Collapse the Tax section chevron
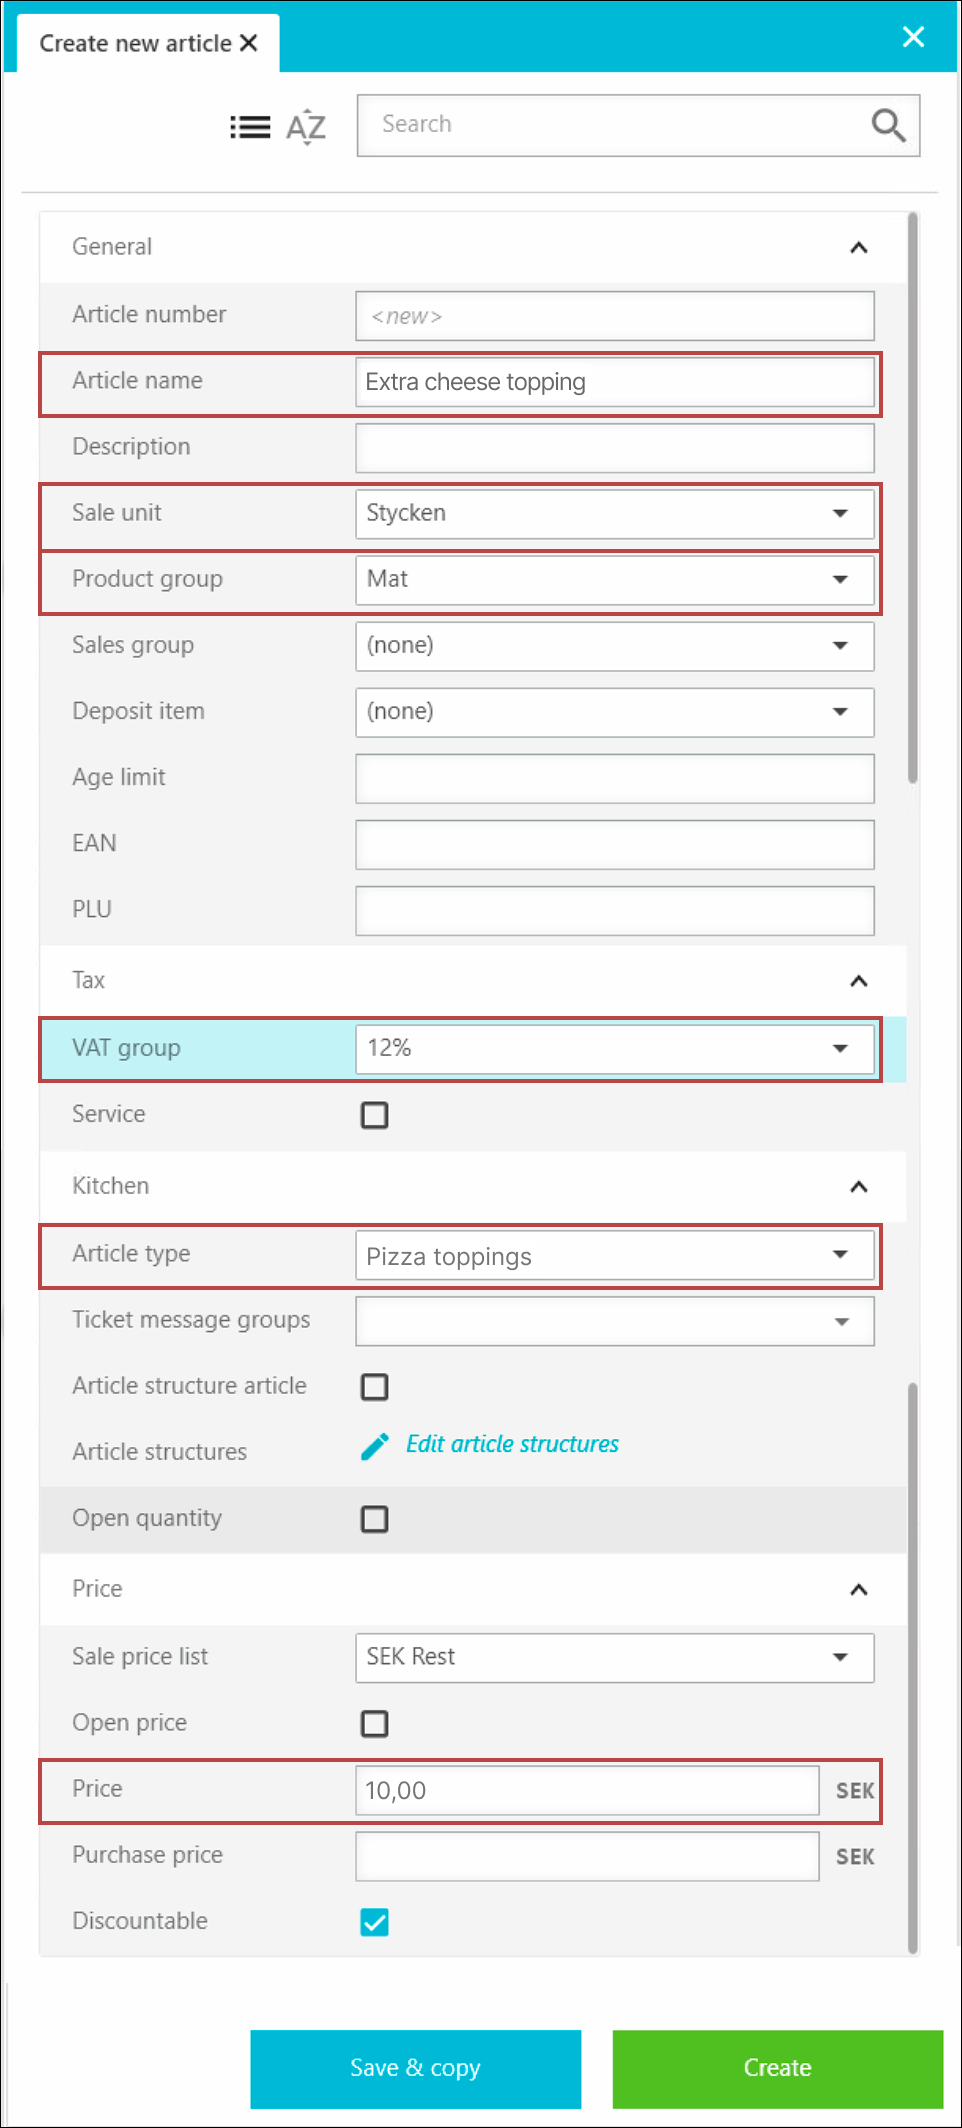962x2128 pixels. pos(858,981)
